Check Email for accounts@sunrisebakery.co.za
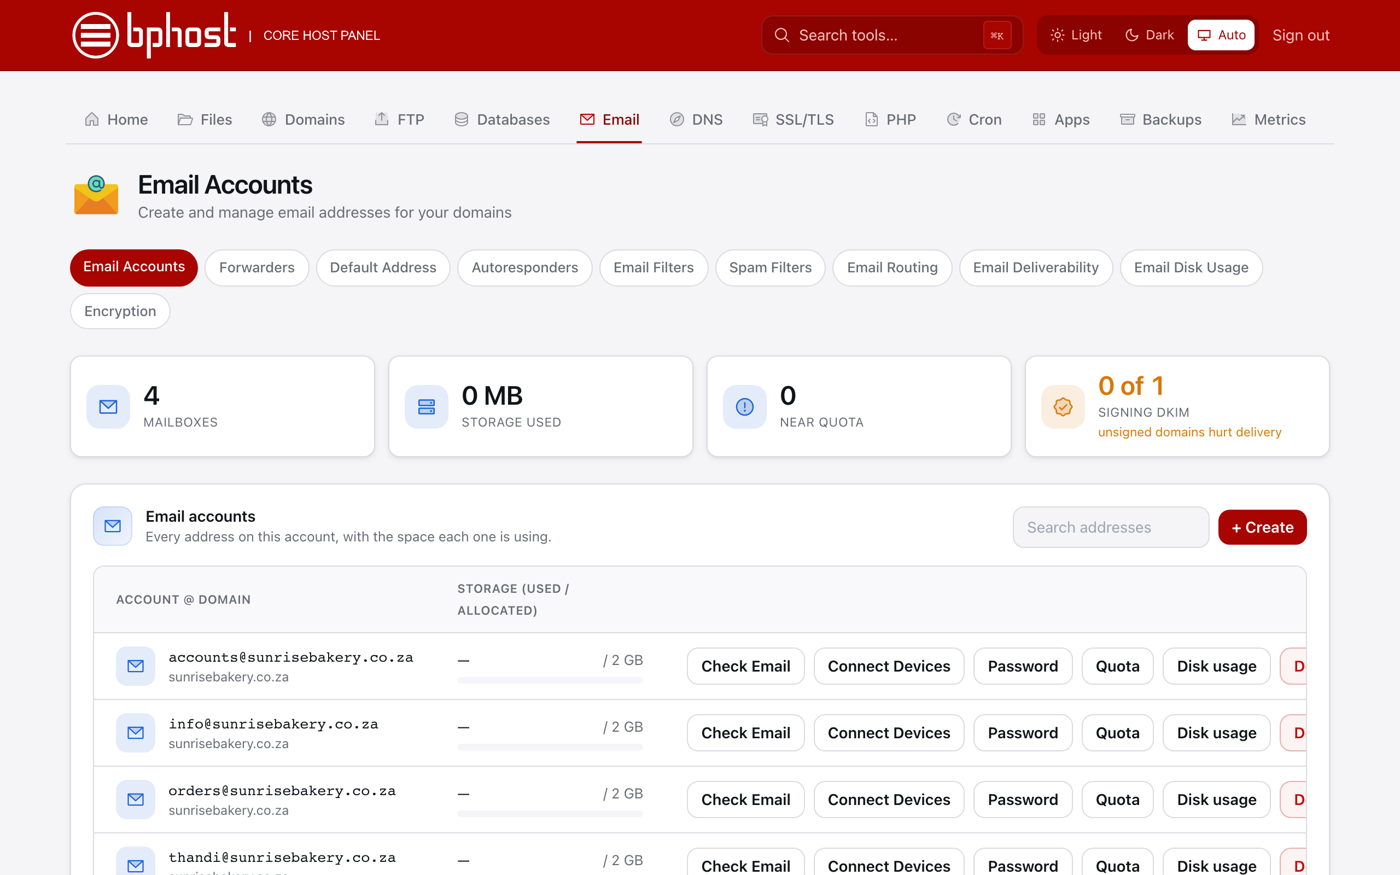Viewport: 1400px width, 875px height. click(746, 666)
